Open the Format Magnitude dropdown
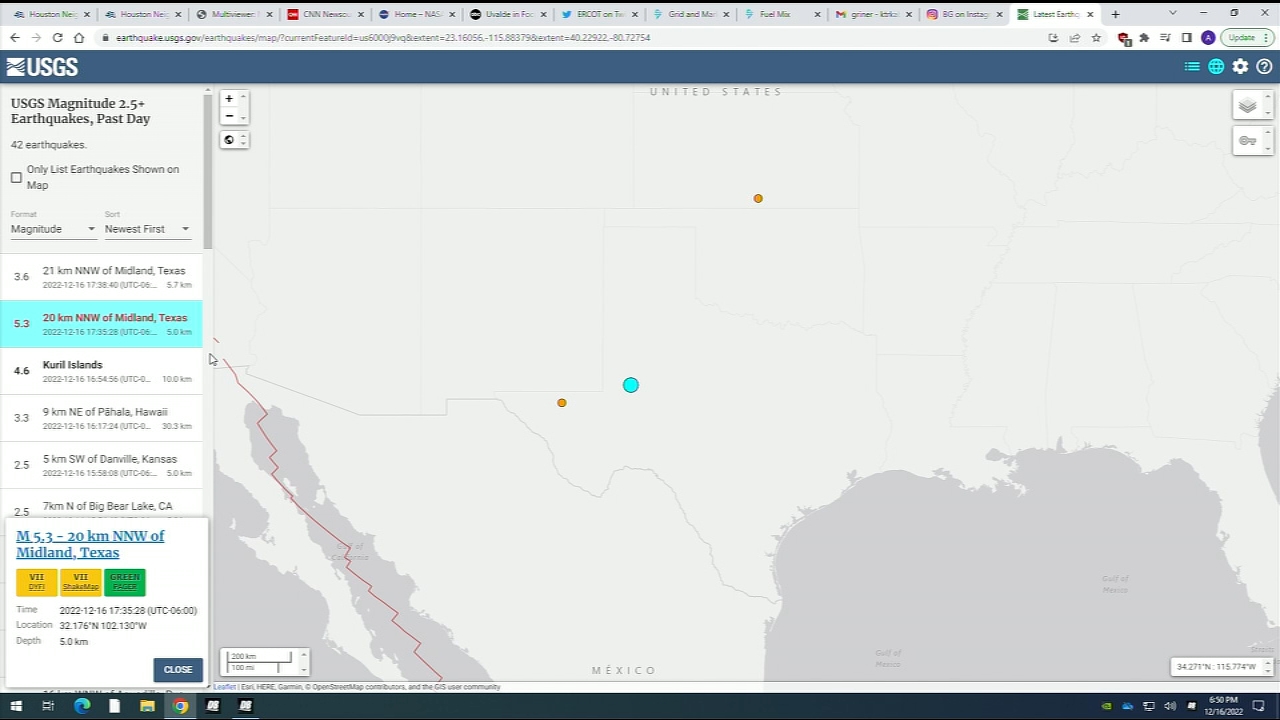This screenshot has height=720, width=1280. click(53, 229)
